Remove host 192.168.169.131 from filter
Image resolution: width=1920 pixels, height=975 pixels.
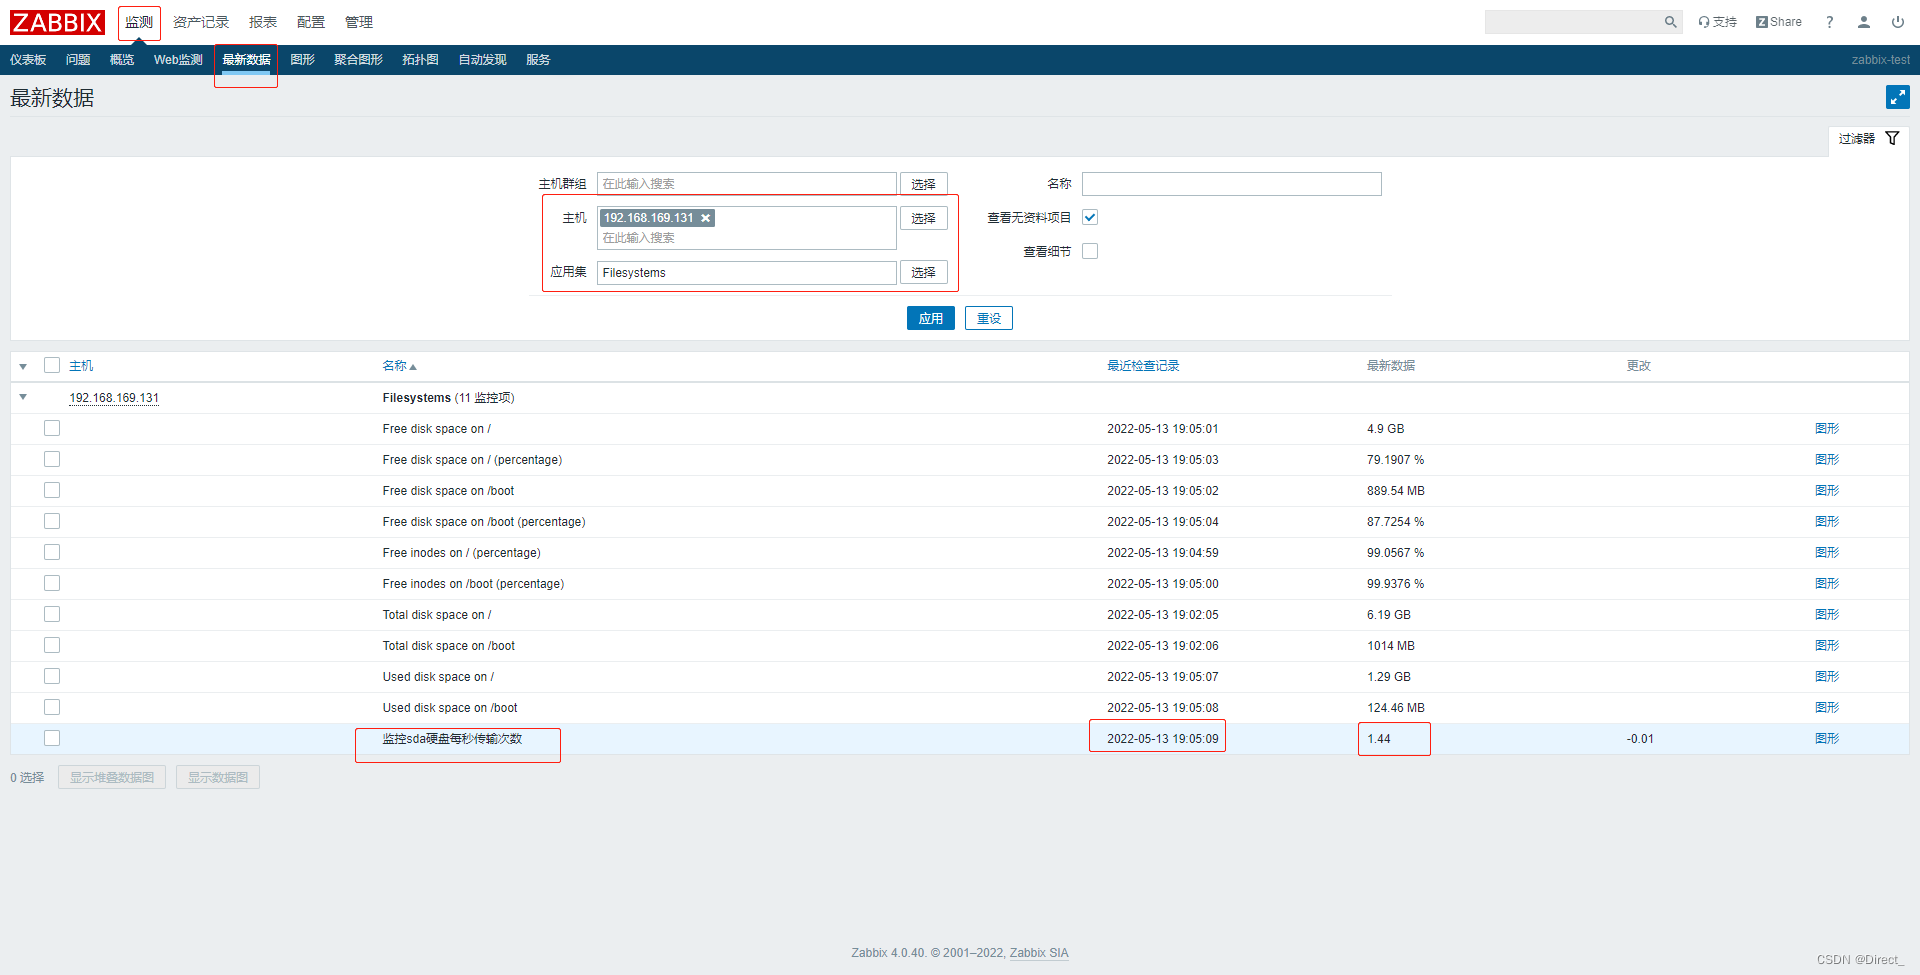click(x=705, y=218)
